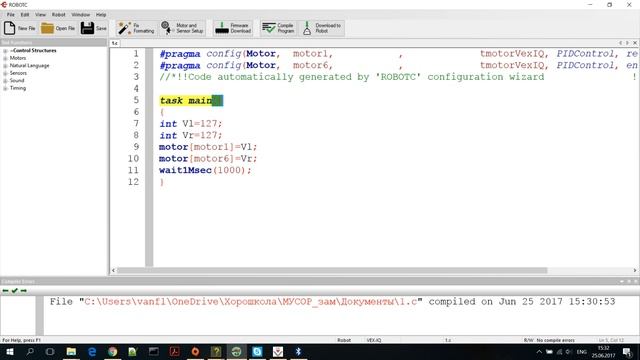Launch Microsoft Edge from taskbar
Image resolution: width=640 pixels, height=360 pixels.
click(x=92, y=351)
